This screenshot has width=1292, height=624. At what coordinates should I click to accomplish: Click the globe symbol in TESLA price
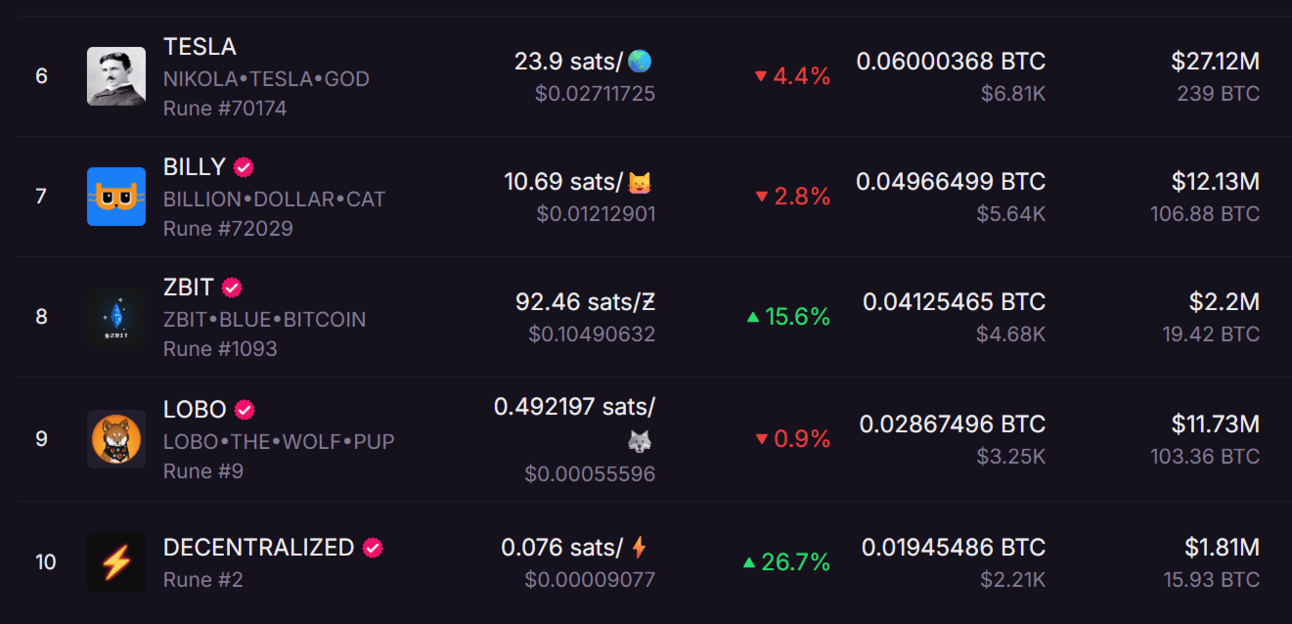pyautogui.click(x=640, y=62)
